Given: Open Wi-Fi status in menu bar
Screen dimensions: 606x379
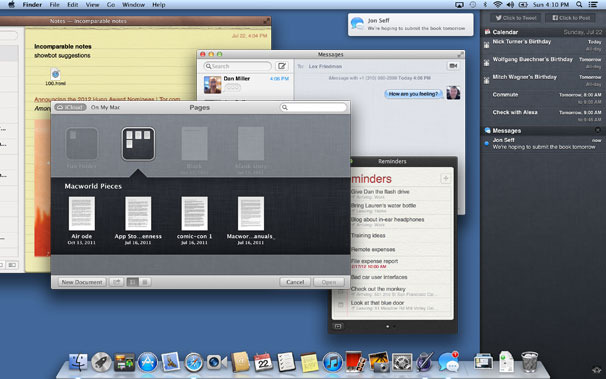Looking at the screenshot, I should coord(498,5).
